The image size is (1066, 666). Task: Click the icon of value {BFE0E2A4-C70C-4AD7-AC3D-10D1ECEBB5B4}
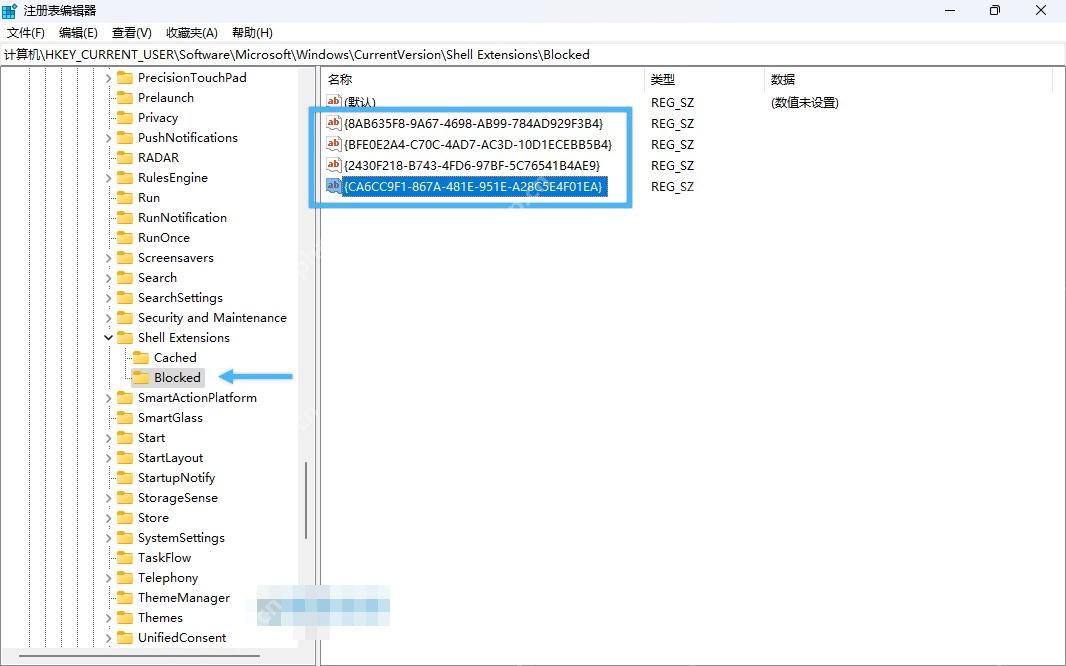[x=334, y=144]
